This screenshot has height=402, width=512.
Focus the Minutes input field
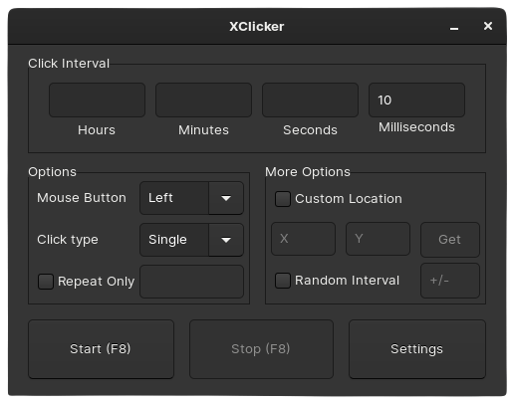point(203,100)
